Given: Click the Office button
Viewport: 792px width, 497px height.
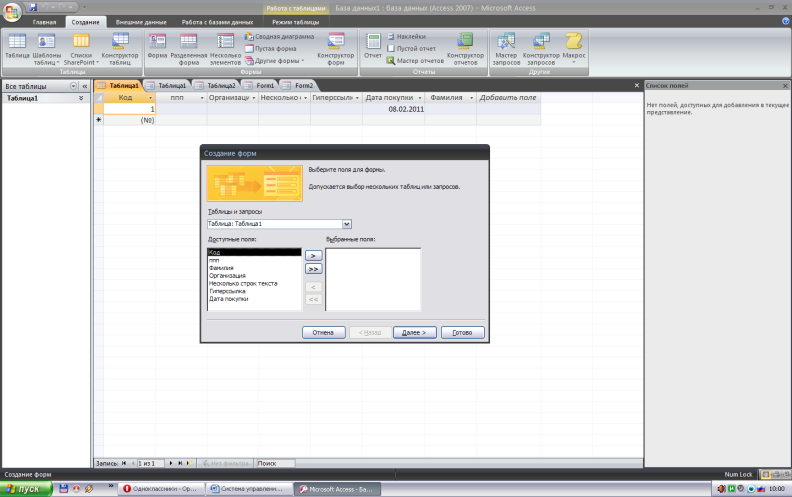Looking at the screenshot, I should (12, 12).
